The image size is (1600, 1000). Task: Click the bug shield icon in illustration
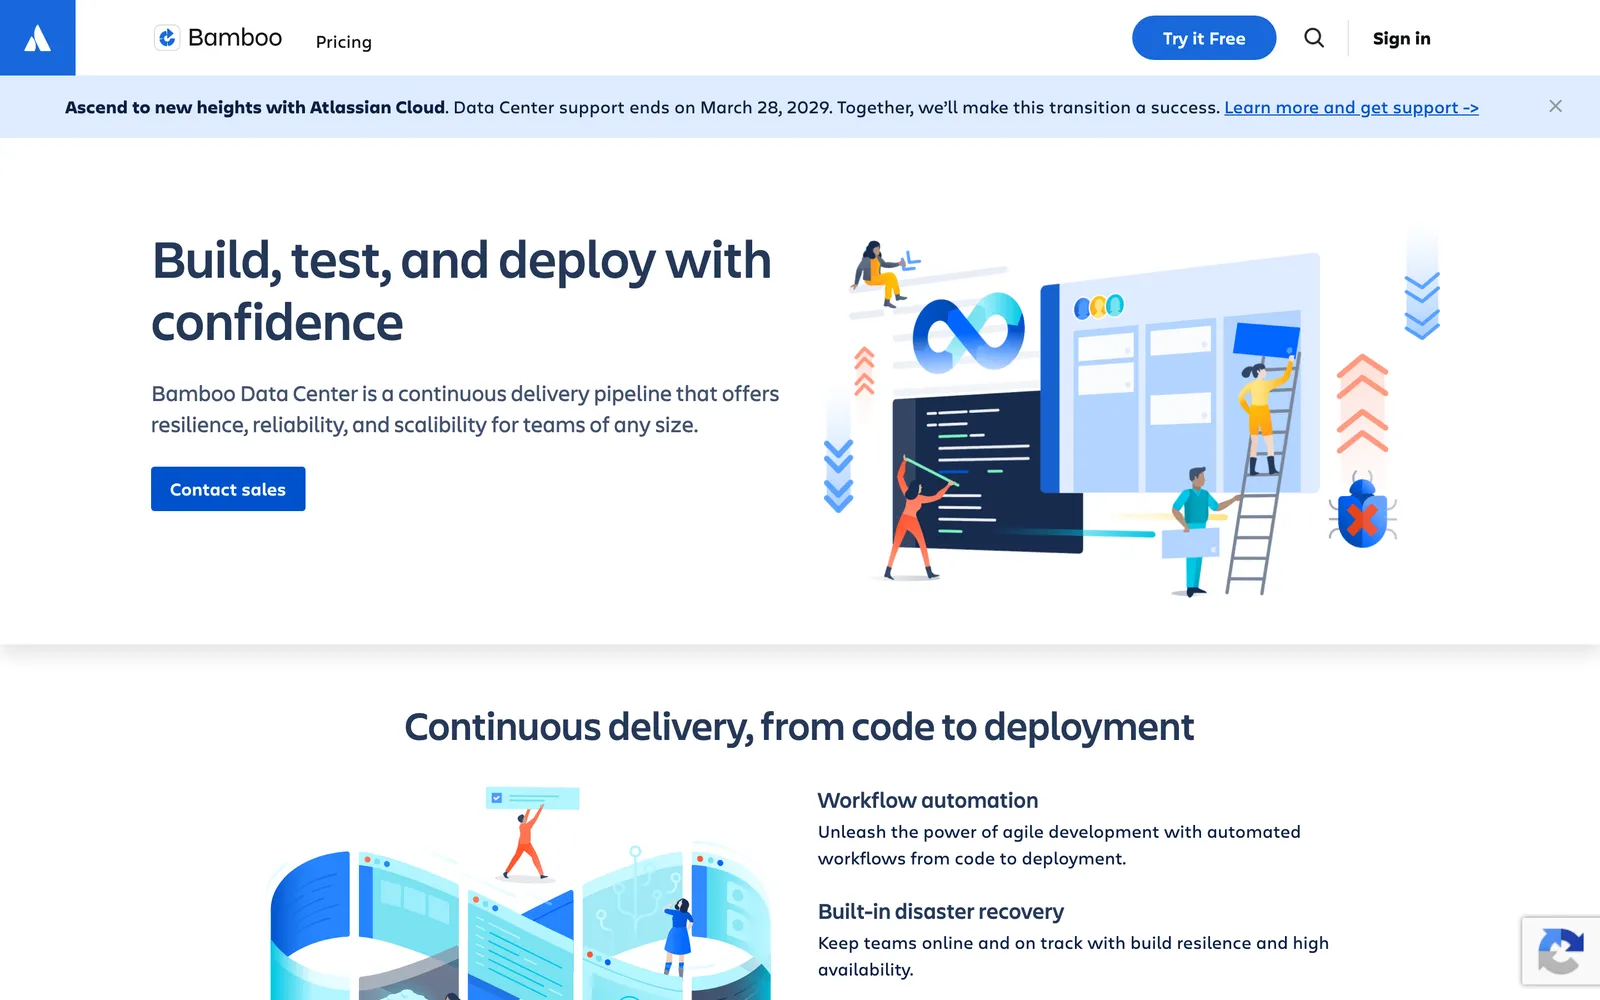click(1362, 512)
